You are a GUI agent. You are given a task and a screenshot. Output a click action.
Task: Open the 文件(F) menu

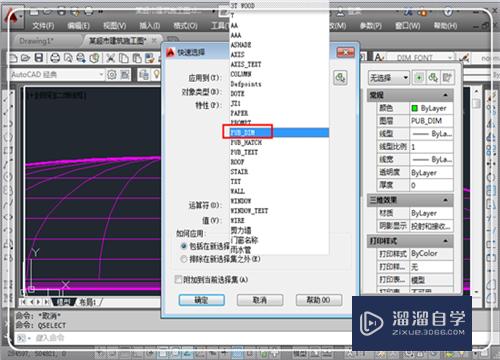43,26
